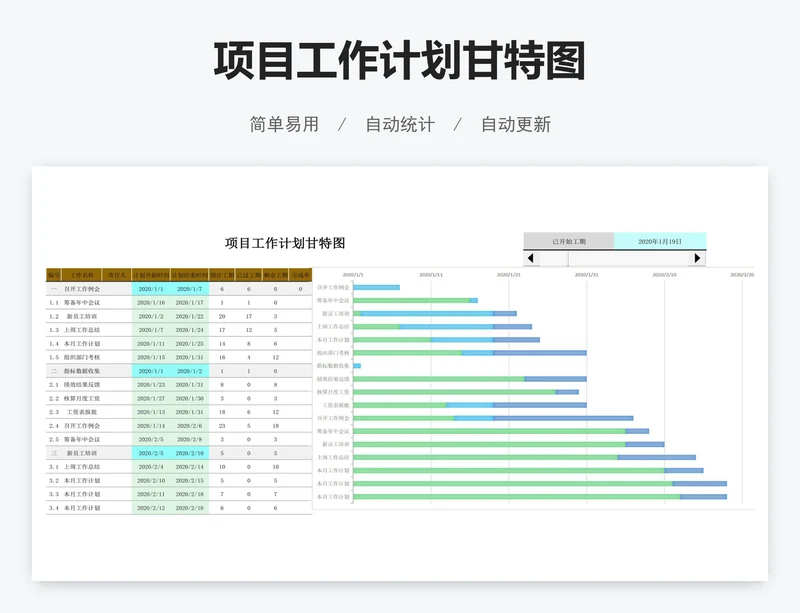This screenshot has width=800, height=613.
Task: Click the 2020/1/11 axis label on chart
Action: (x=431, y=275)
